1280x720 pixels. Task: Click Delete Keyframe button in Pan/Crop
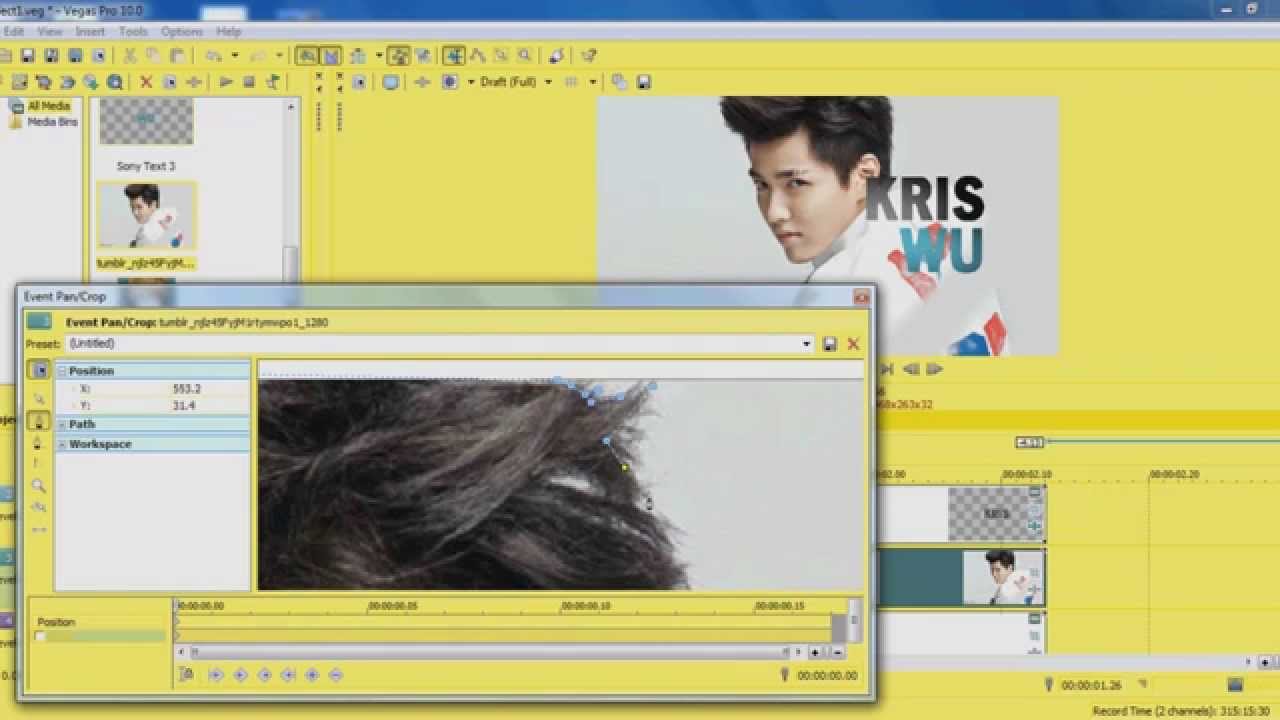[x=336, y=675]
